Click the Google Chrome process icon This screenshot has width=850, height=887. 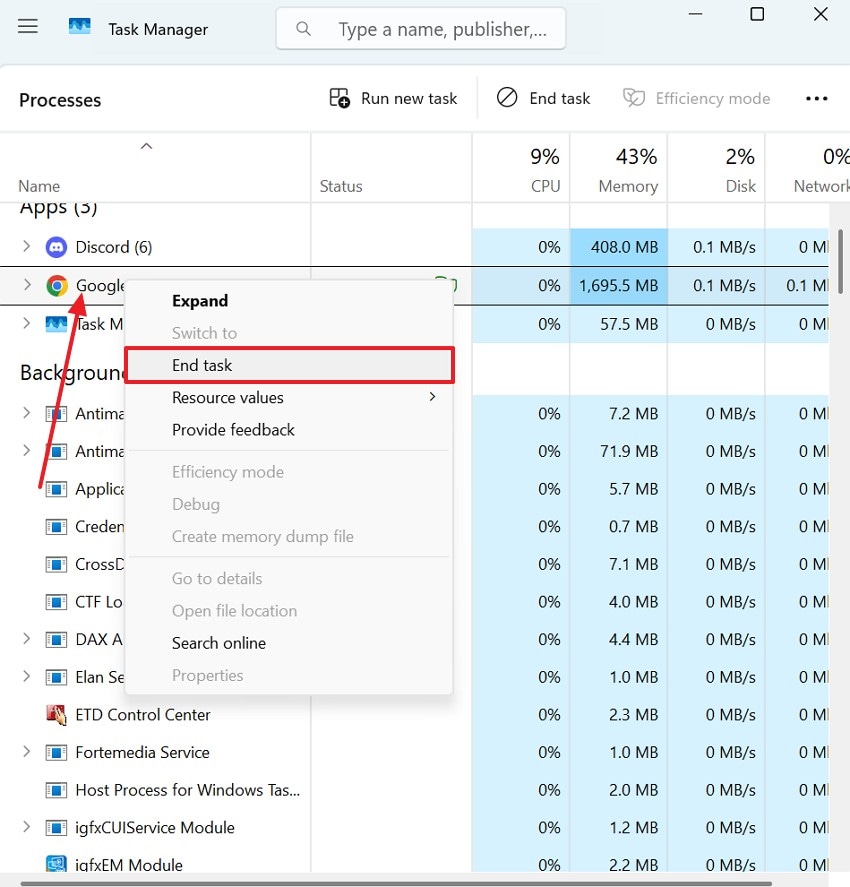coord(57,285)
